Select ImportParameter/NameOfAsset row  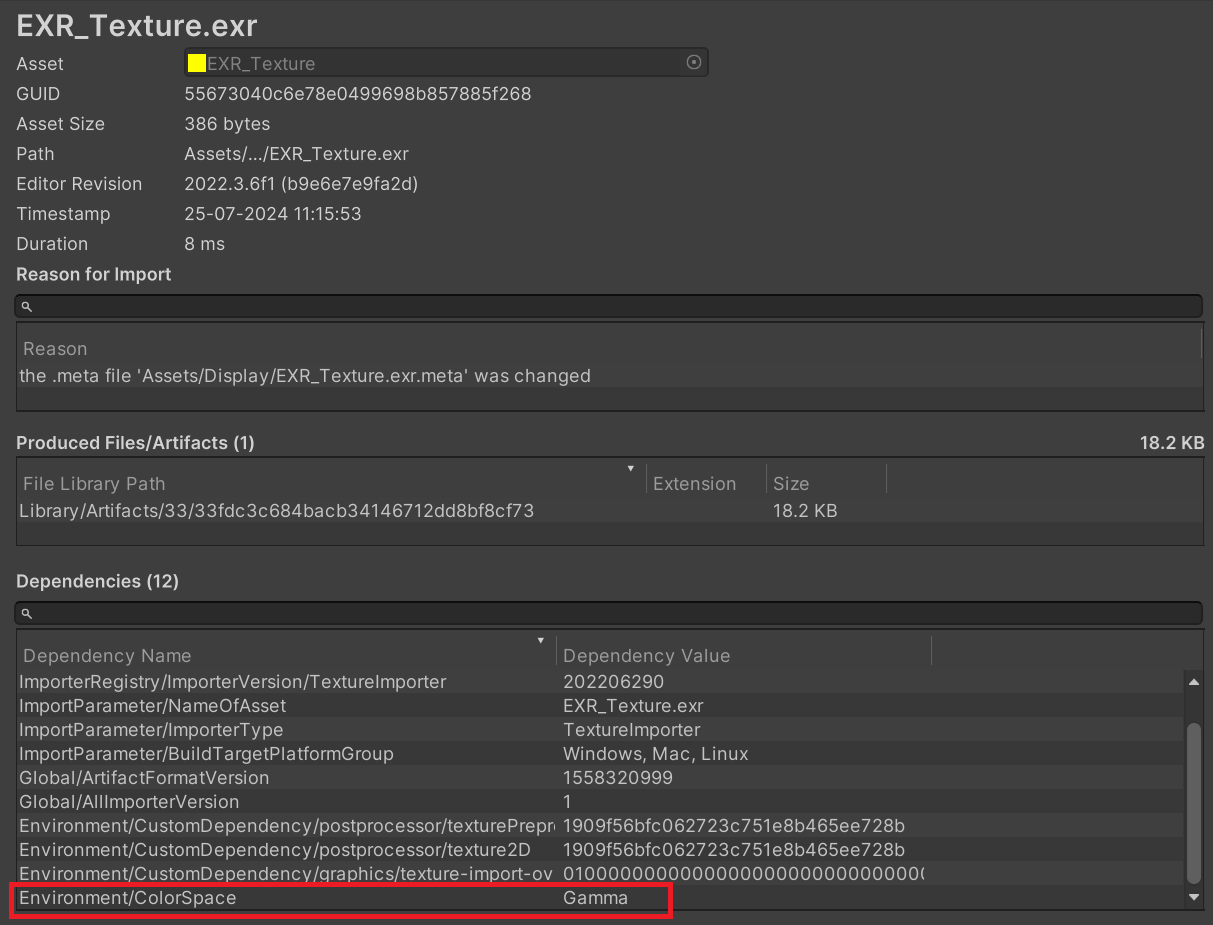tap(600, 706)
